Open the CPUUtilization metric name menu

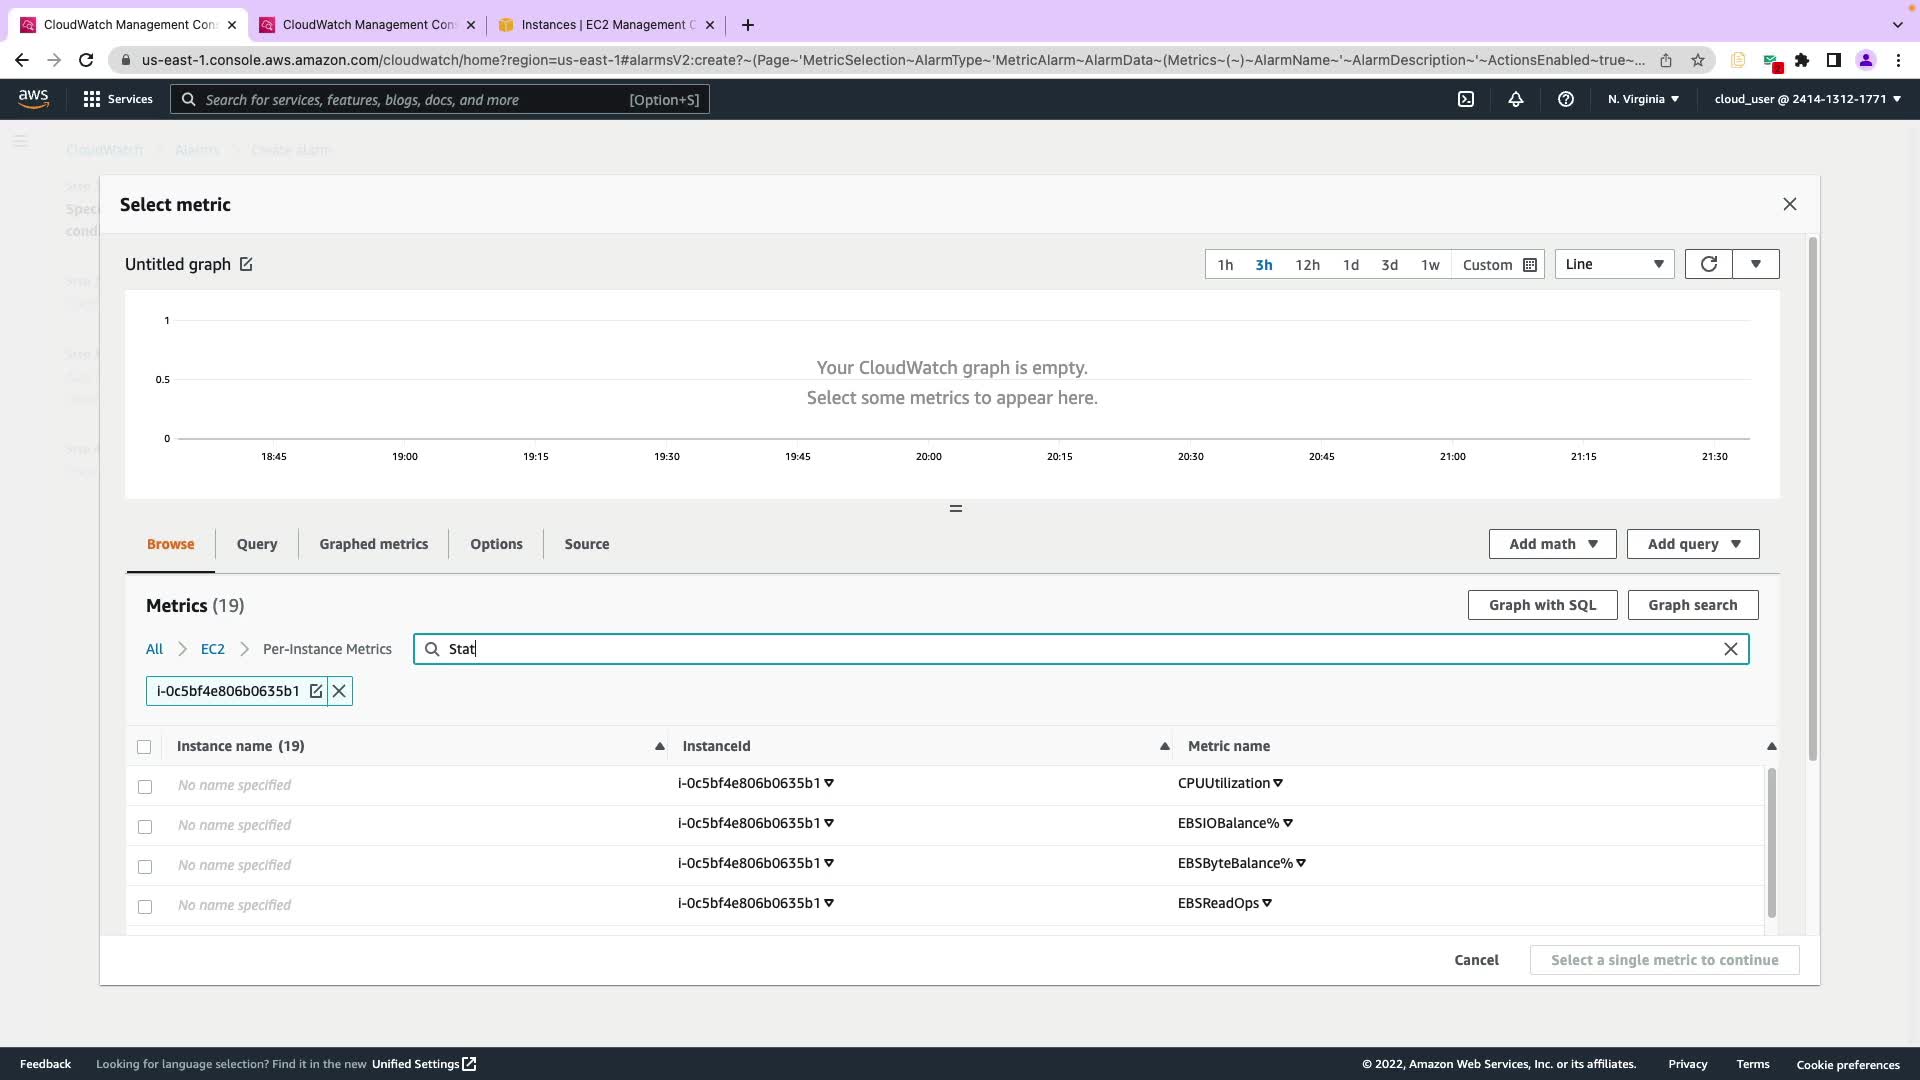pyautogui.click(x=1278, y=783)
